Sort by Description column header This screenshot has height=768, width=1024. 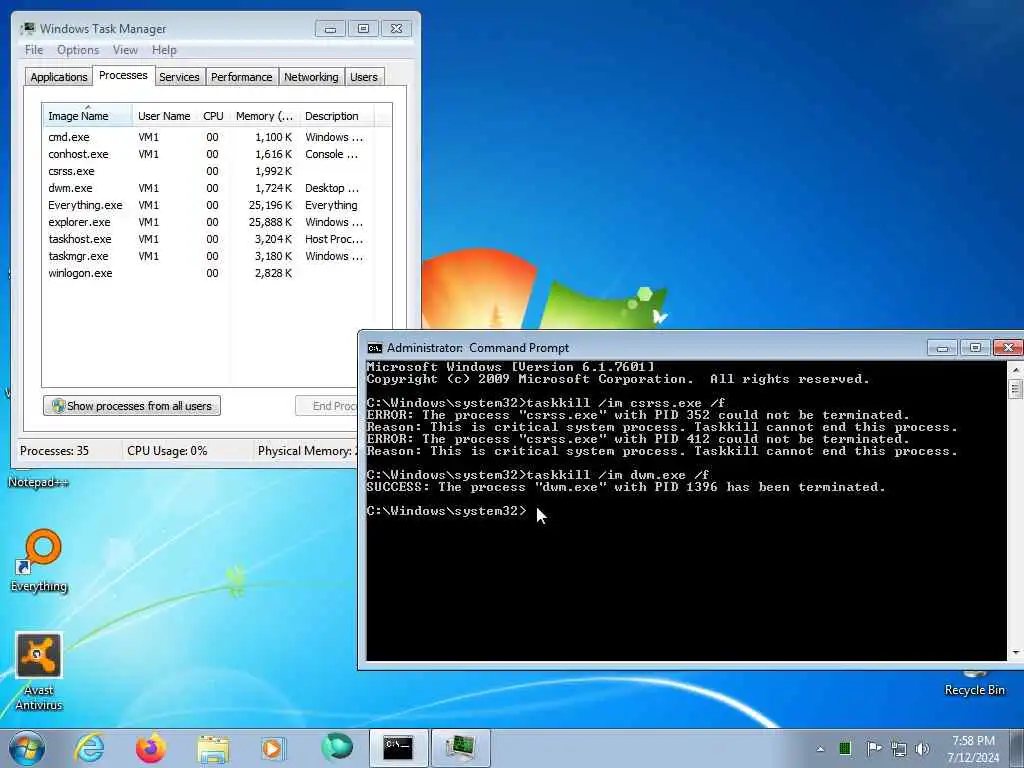click(336, 116)
